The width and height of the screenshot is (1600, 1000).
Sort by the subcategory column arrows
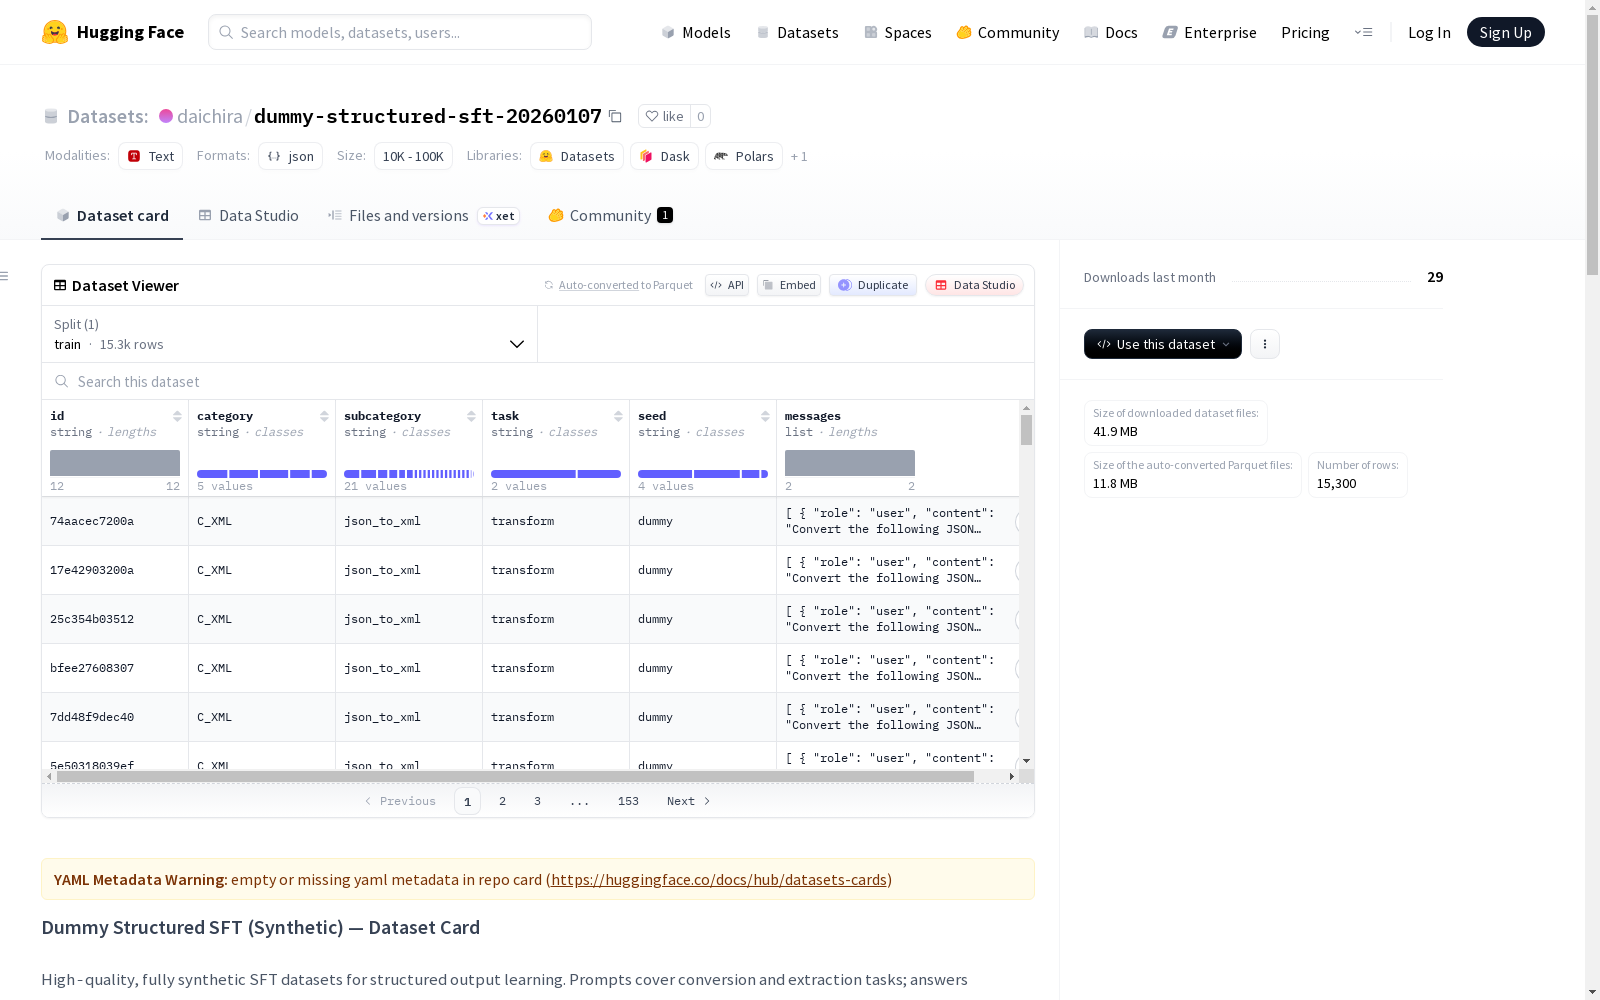pyautogui.click(x=471, y=416)
